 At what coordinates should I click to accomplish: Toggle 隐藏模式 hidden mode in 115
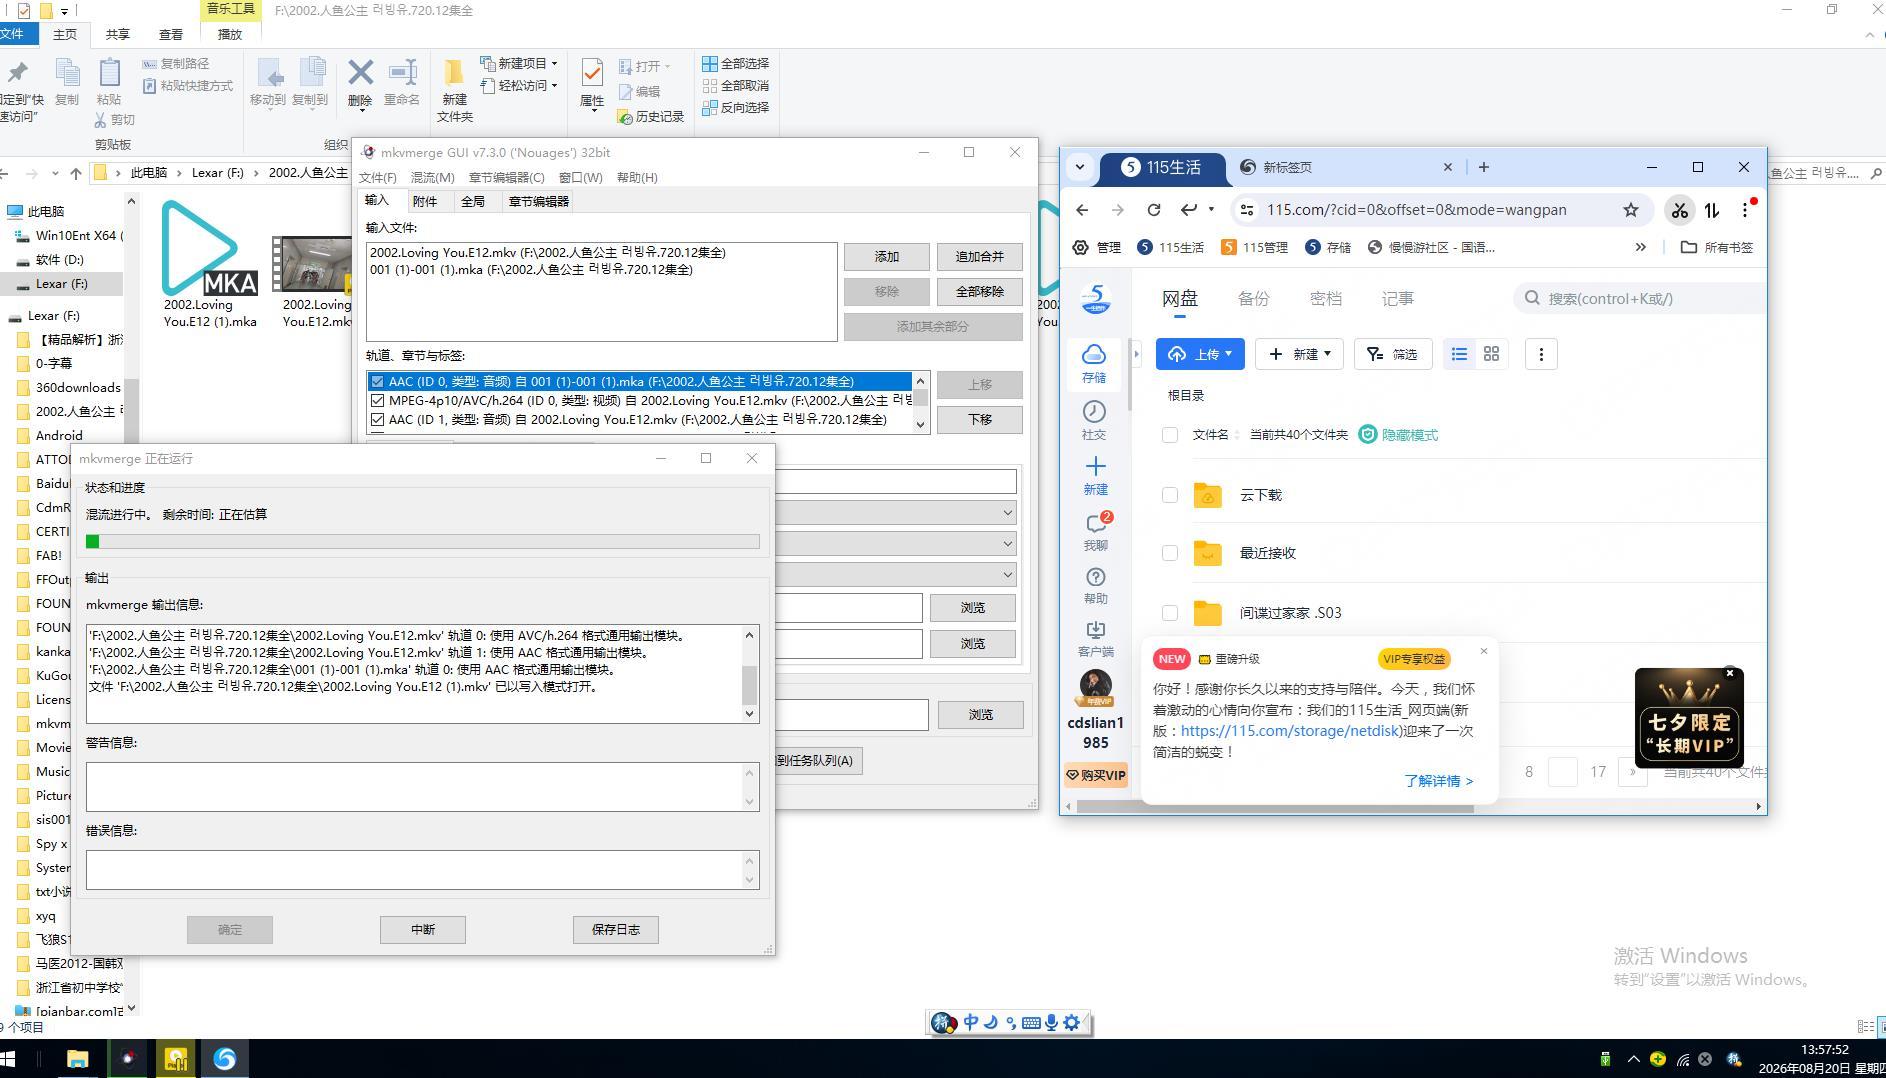[x=1398, y=435]
